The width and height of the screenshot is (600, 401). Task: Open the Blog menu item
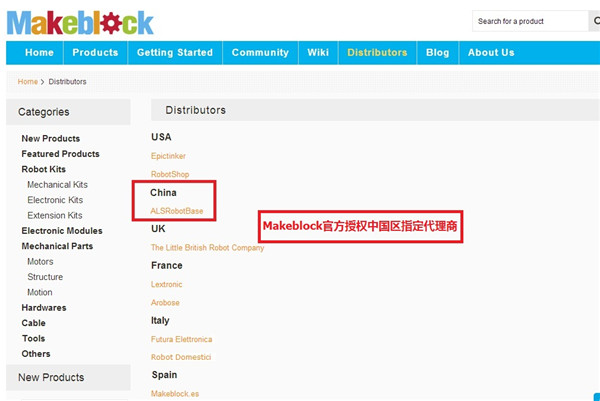437,52
